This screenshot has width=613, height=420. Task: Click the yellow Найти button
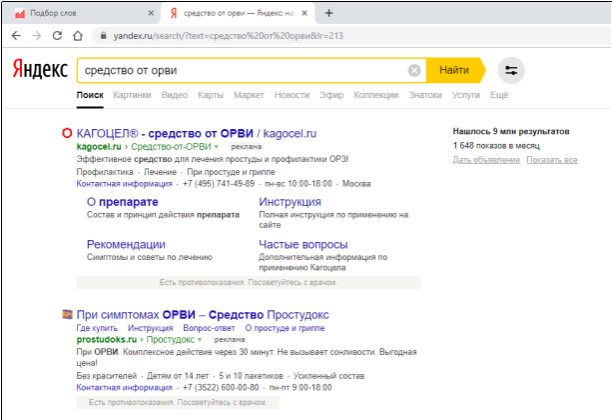(x=454, y=70)
